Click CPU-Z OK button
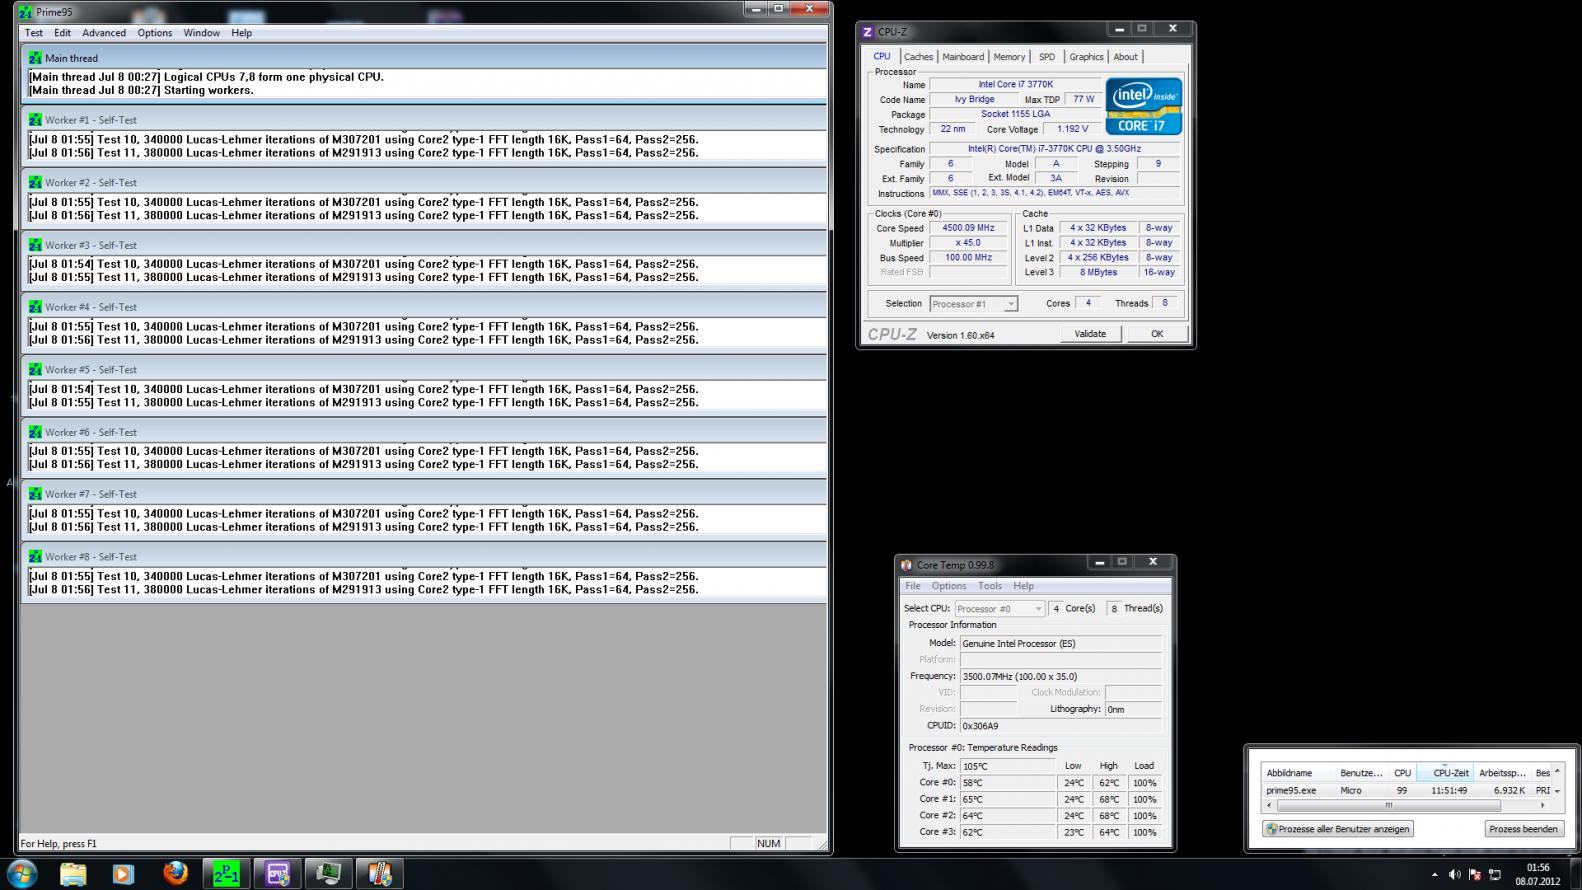Viewport: 1582px width, 890px height. [x=1157, y=334]
